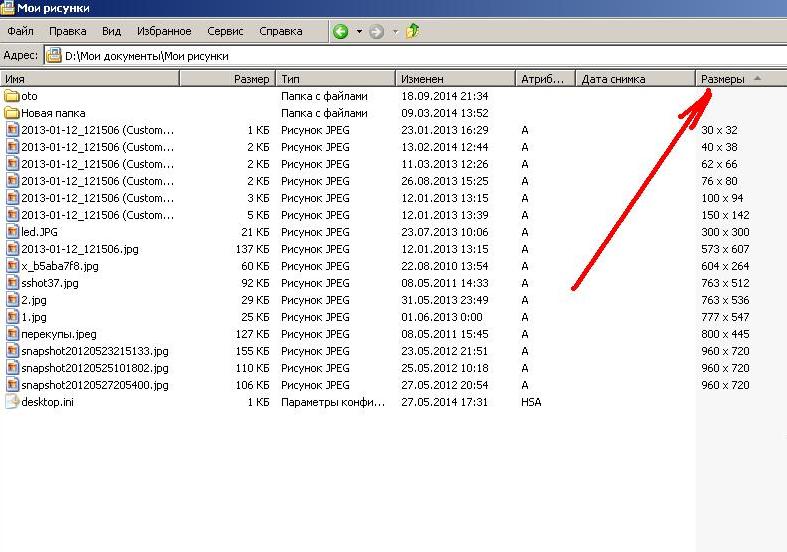Select the led.JPG file icon
This screenshot has width=787, height=552.
point(12,232)
